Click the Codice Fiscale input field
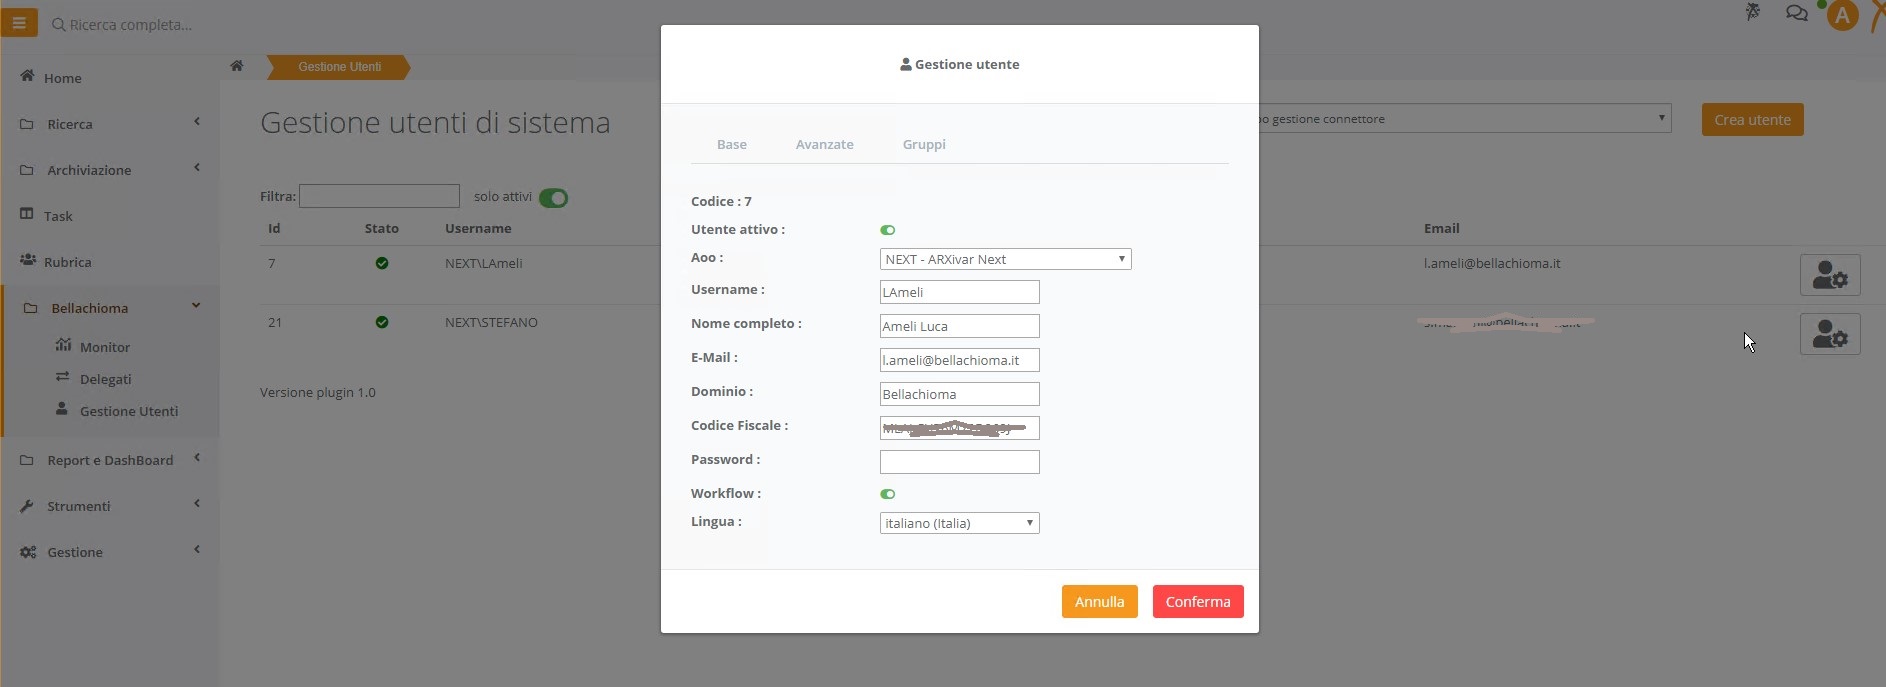1886x687 pixels. point(959,428)
